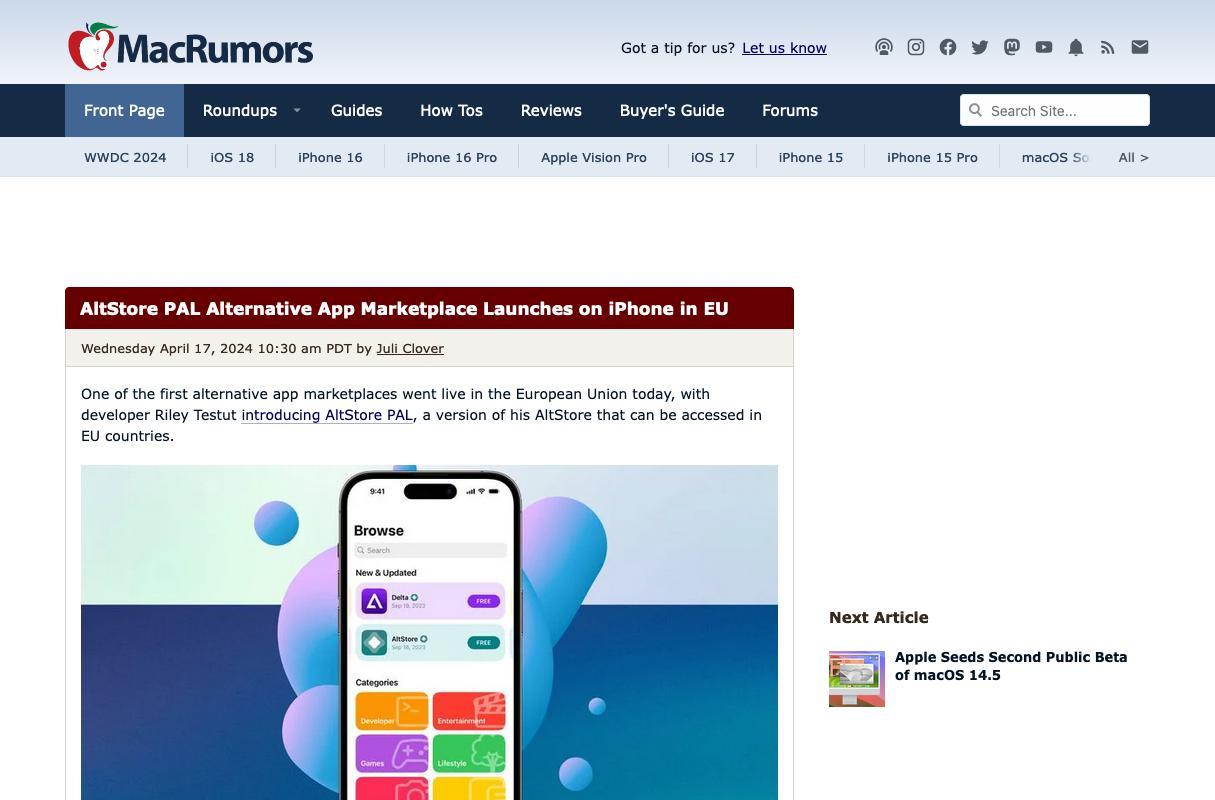1215x800 pixels.
Task: Open the Forums section
Action: [x=790, y=110]
